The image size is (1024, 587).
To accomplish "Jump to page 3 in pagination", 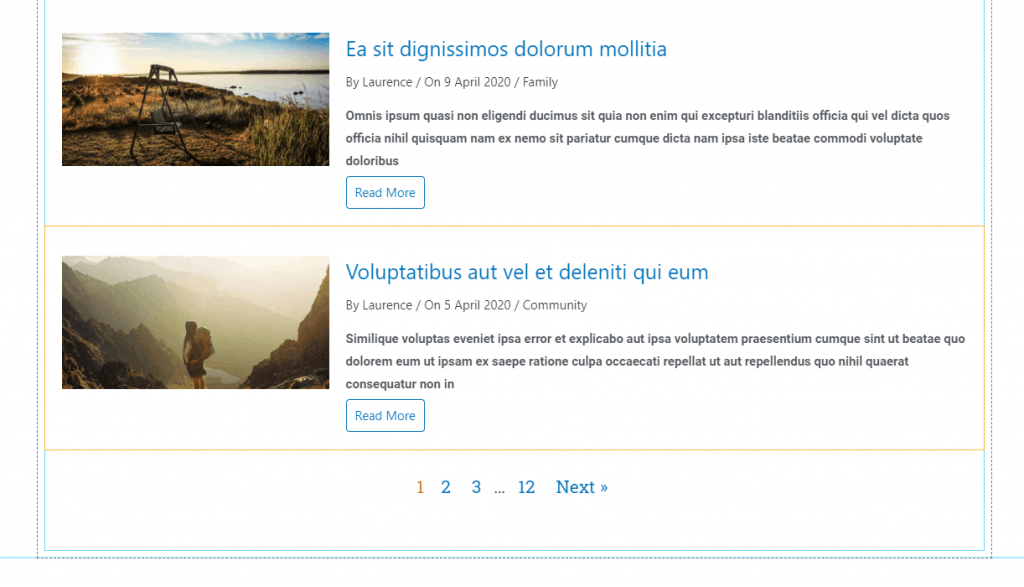I will point(476,488).
